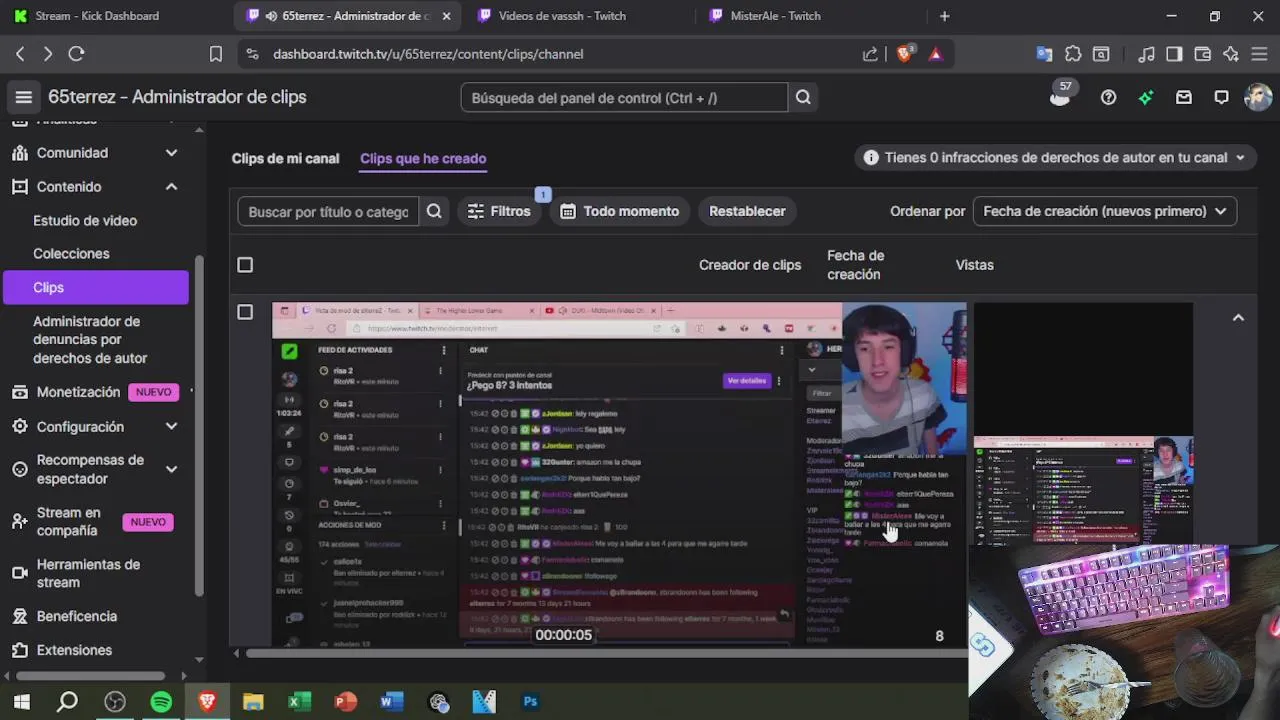Collapse the first clip details chevron
Screen dimensions: 1280x720
pyautogui.click(x=1238, y=318)
